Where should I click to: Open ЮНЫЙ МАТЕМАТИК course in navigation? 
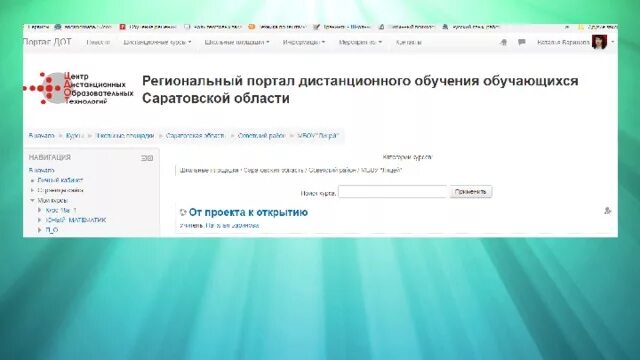pyautogui.click(x=76, y=220)
